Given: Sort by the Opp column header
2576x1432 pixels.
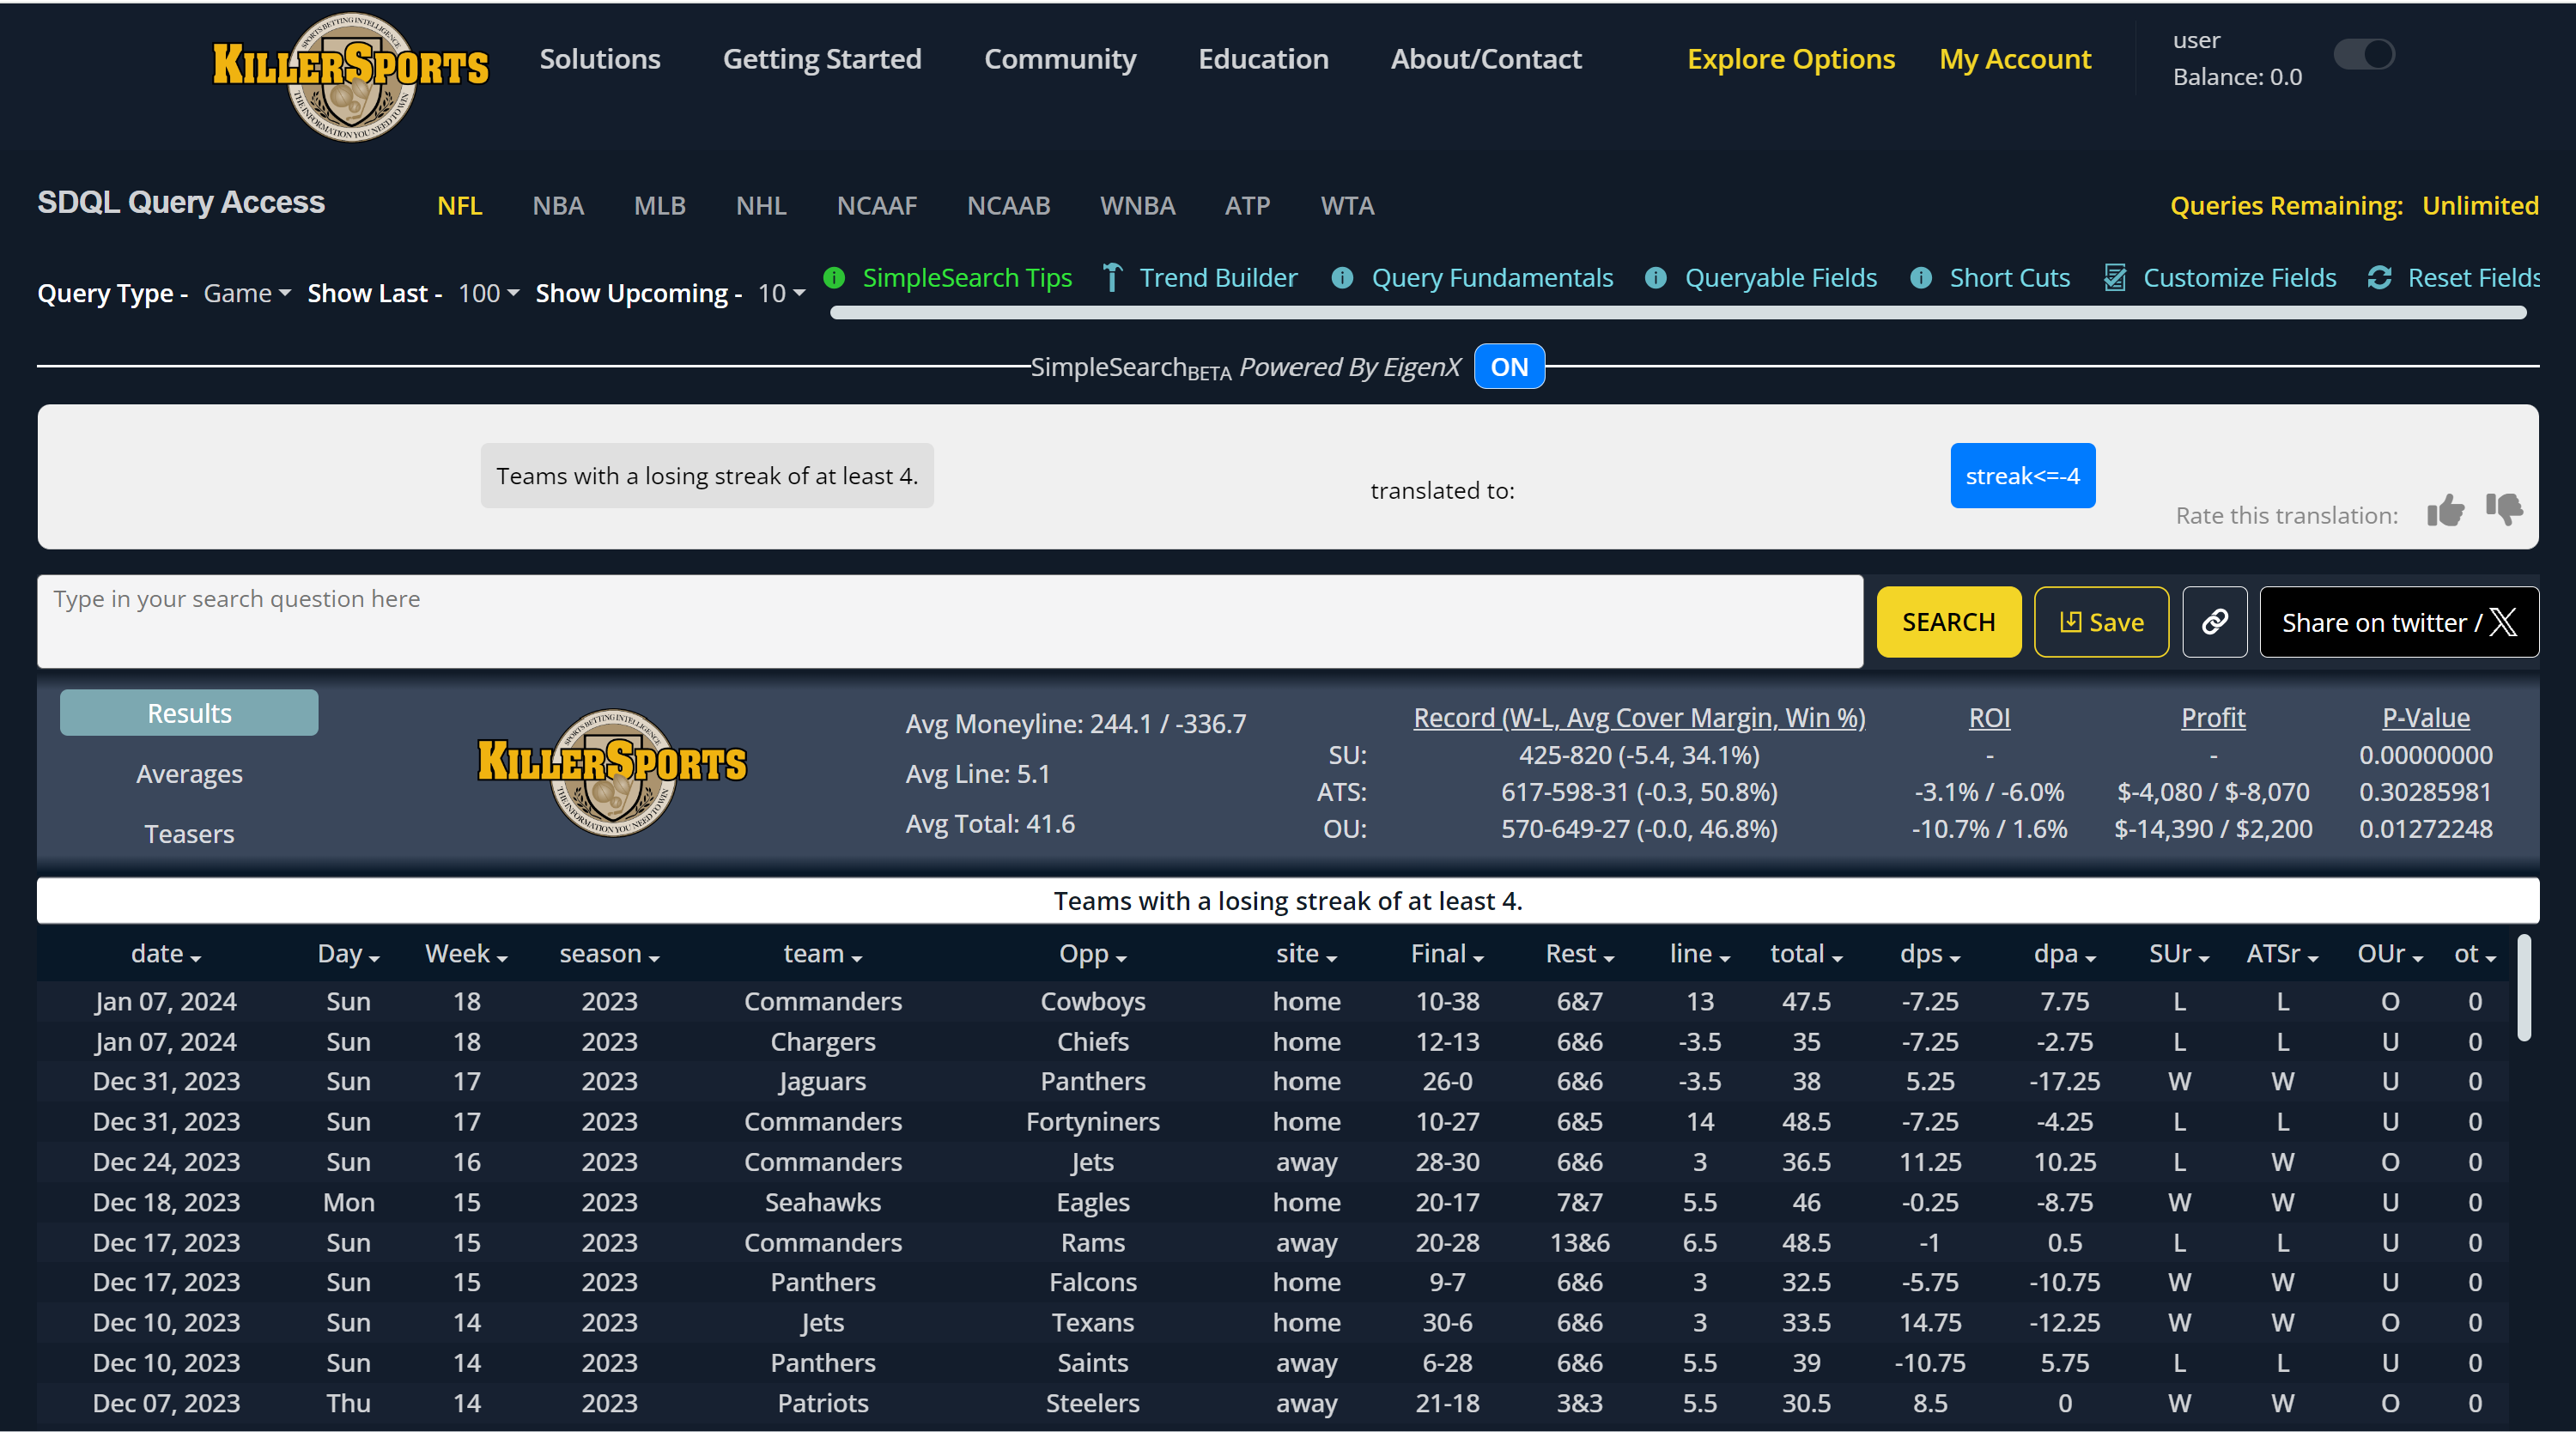Looking at the screenshot, I should 1092,954.
